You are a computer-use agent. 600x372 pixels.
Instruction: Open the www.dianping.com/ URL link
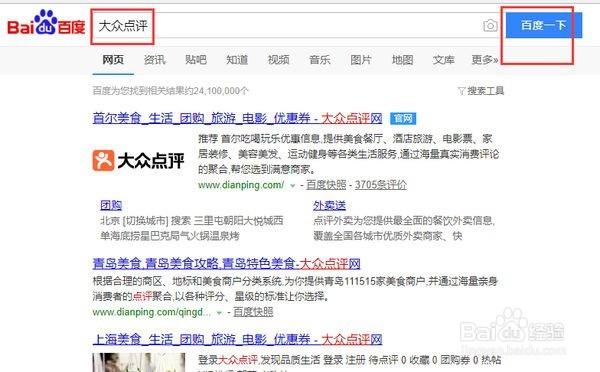(x=241, y=185)
